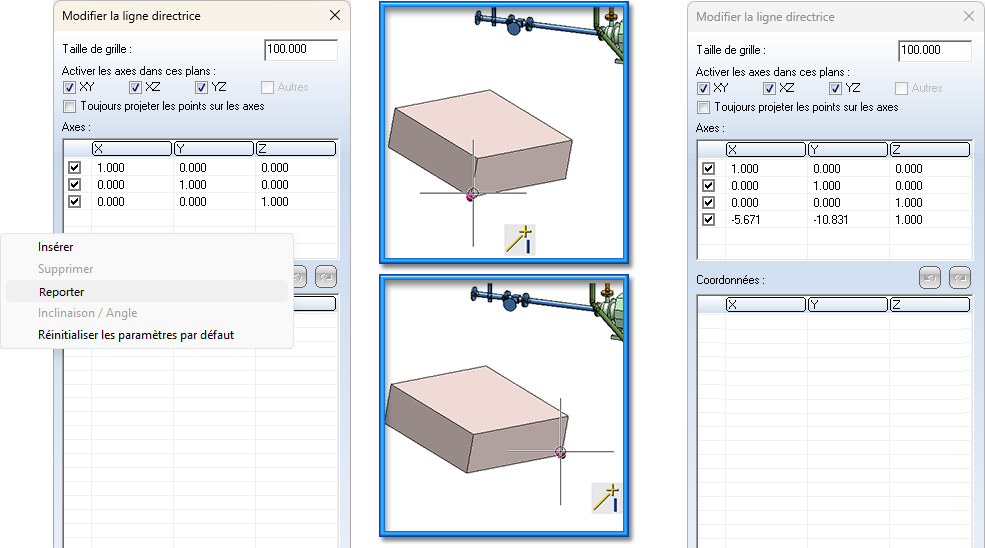Click bottom 3D box preview thumbnail
The width and height of the screenshot is (985, 548).
coord(504,406)
